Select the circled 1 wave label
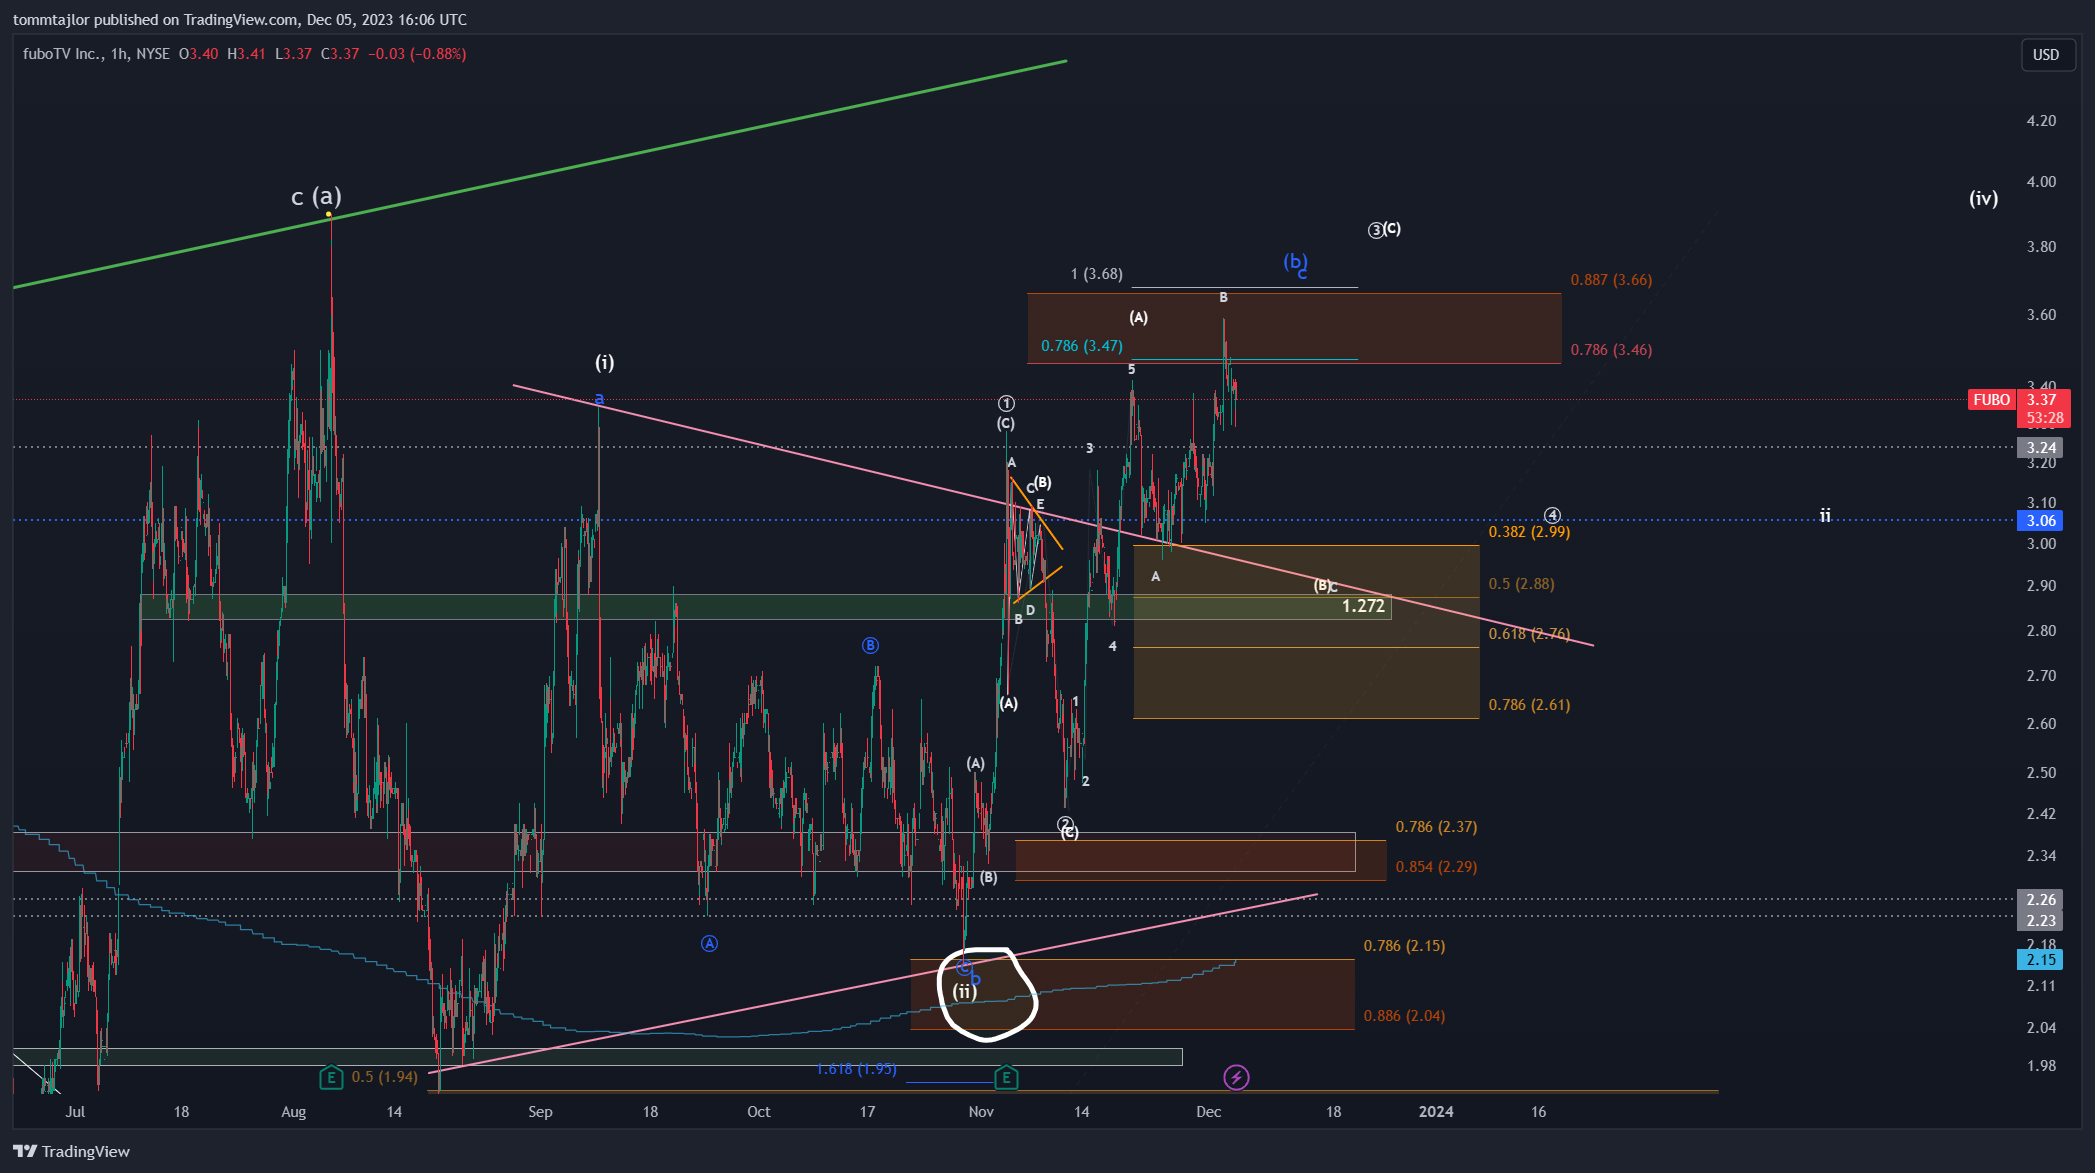This screenshot has height=1173, width=2095. click(x=1006, y=403)
